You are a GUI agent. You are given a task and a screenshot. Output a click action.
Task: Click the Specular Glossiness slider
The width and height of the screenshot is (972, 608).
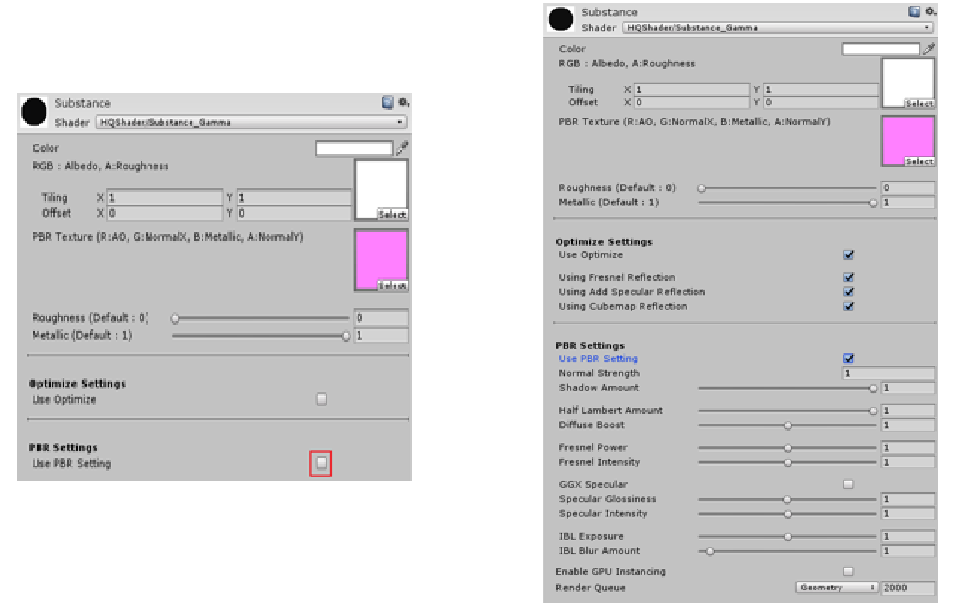[x=787, y=499]
